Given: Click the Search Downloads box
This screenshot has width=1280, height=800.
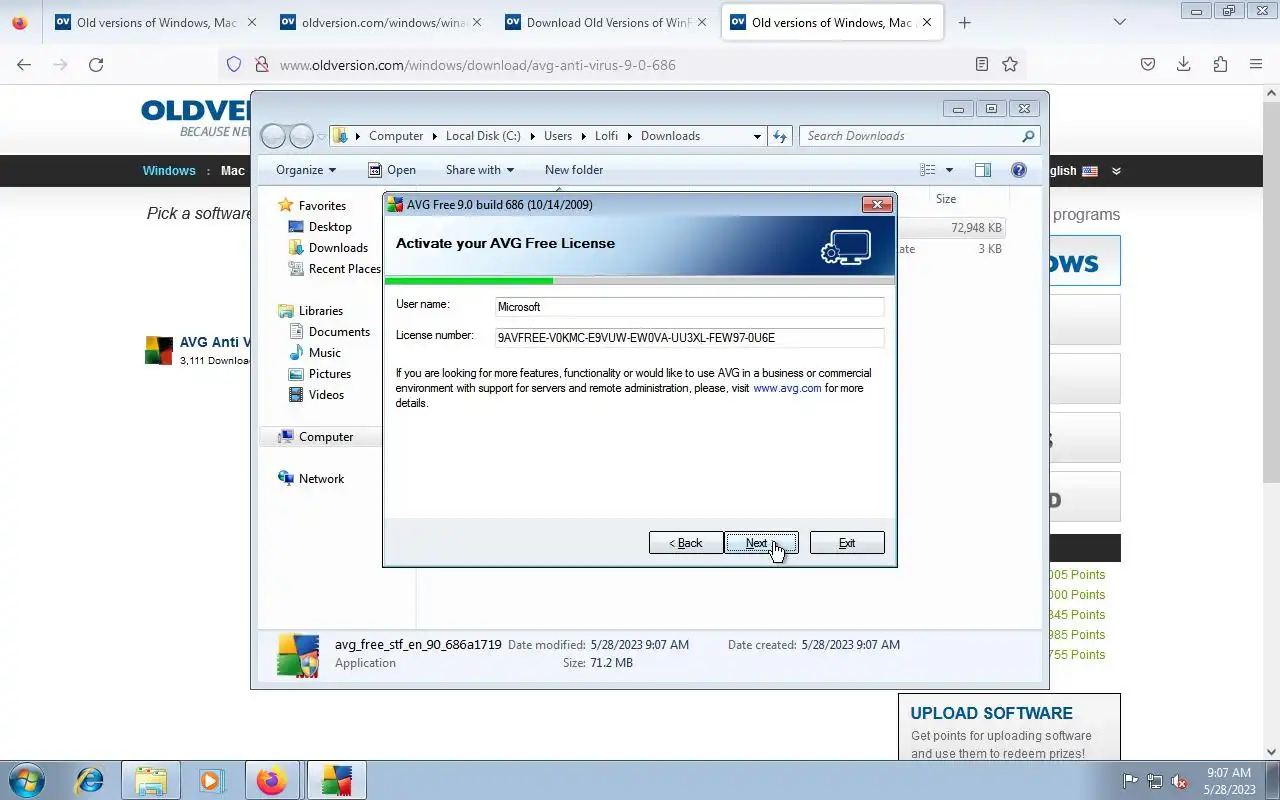Looking at the screenshot, I should 919,136.
